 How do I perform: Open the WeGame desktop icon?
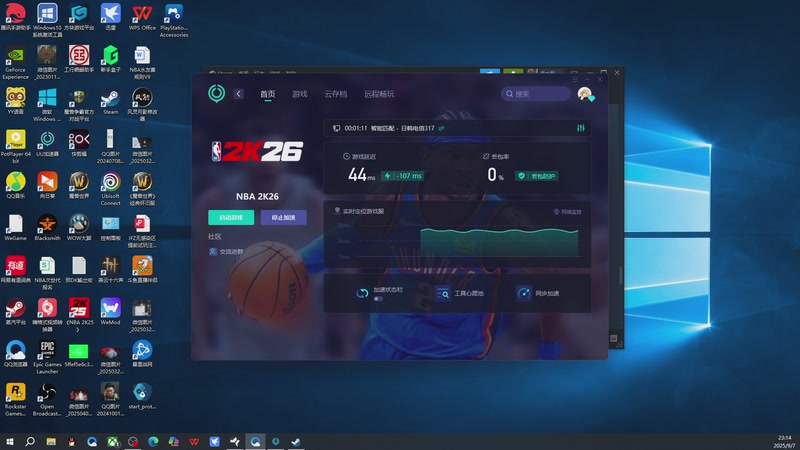click(15, 227)
